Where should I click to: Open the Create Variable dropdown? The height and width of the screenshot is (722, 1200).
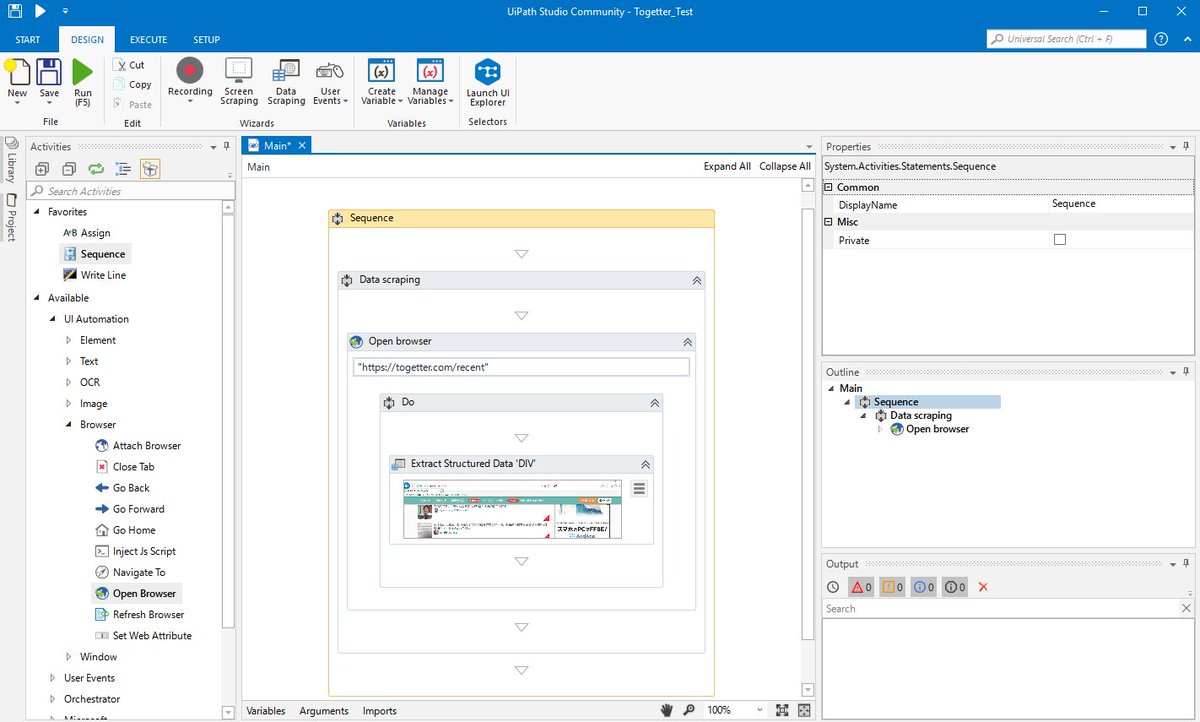381,81
